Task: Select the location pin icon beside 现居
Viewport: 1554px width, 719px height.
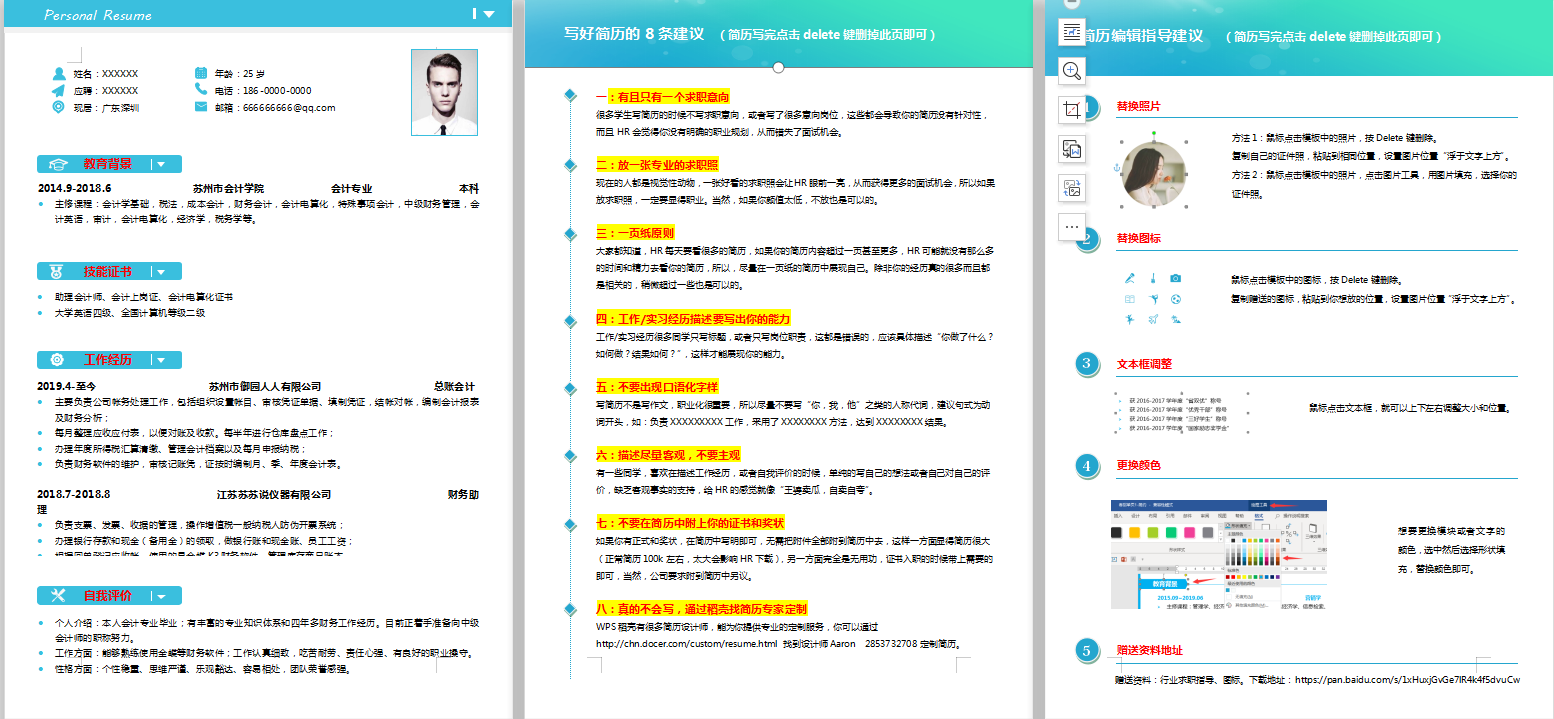Action: [x=59, y=107]
